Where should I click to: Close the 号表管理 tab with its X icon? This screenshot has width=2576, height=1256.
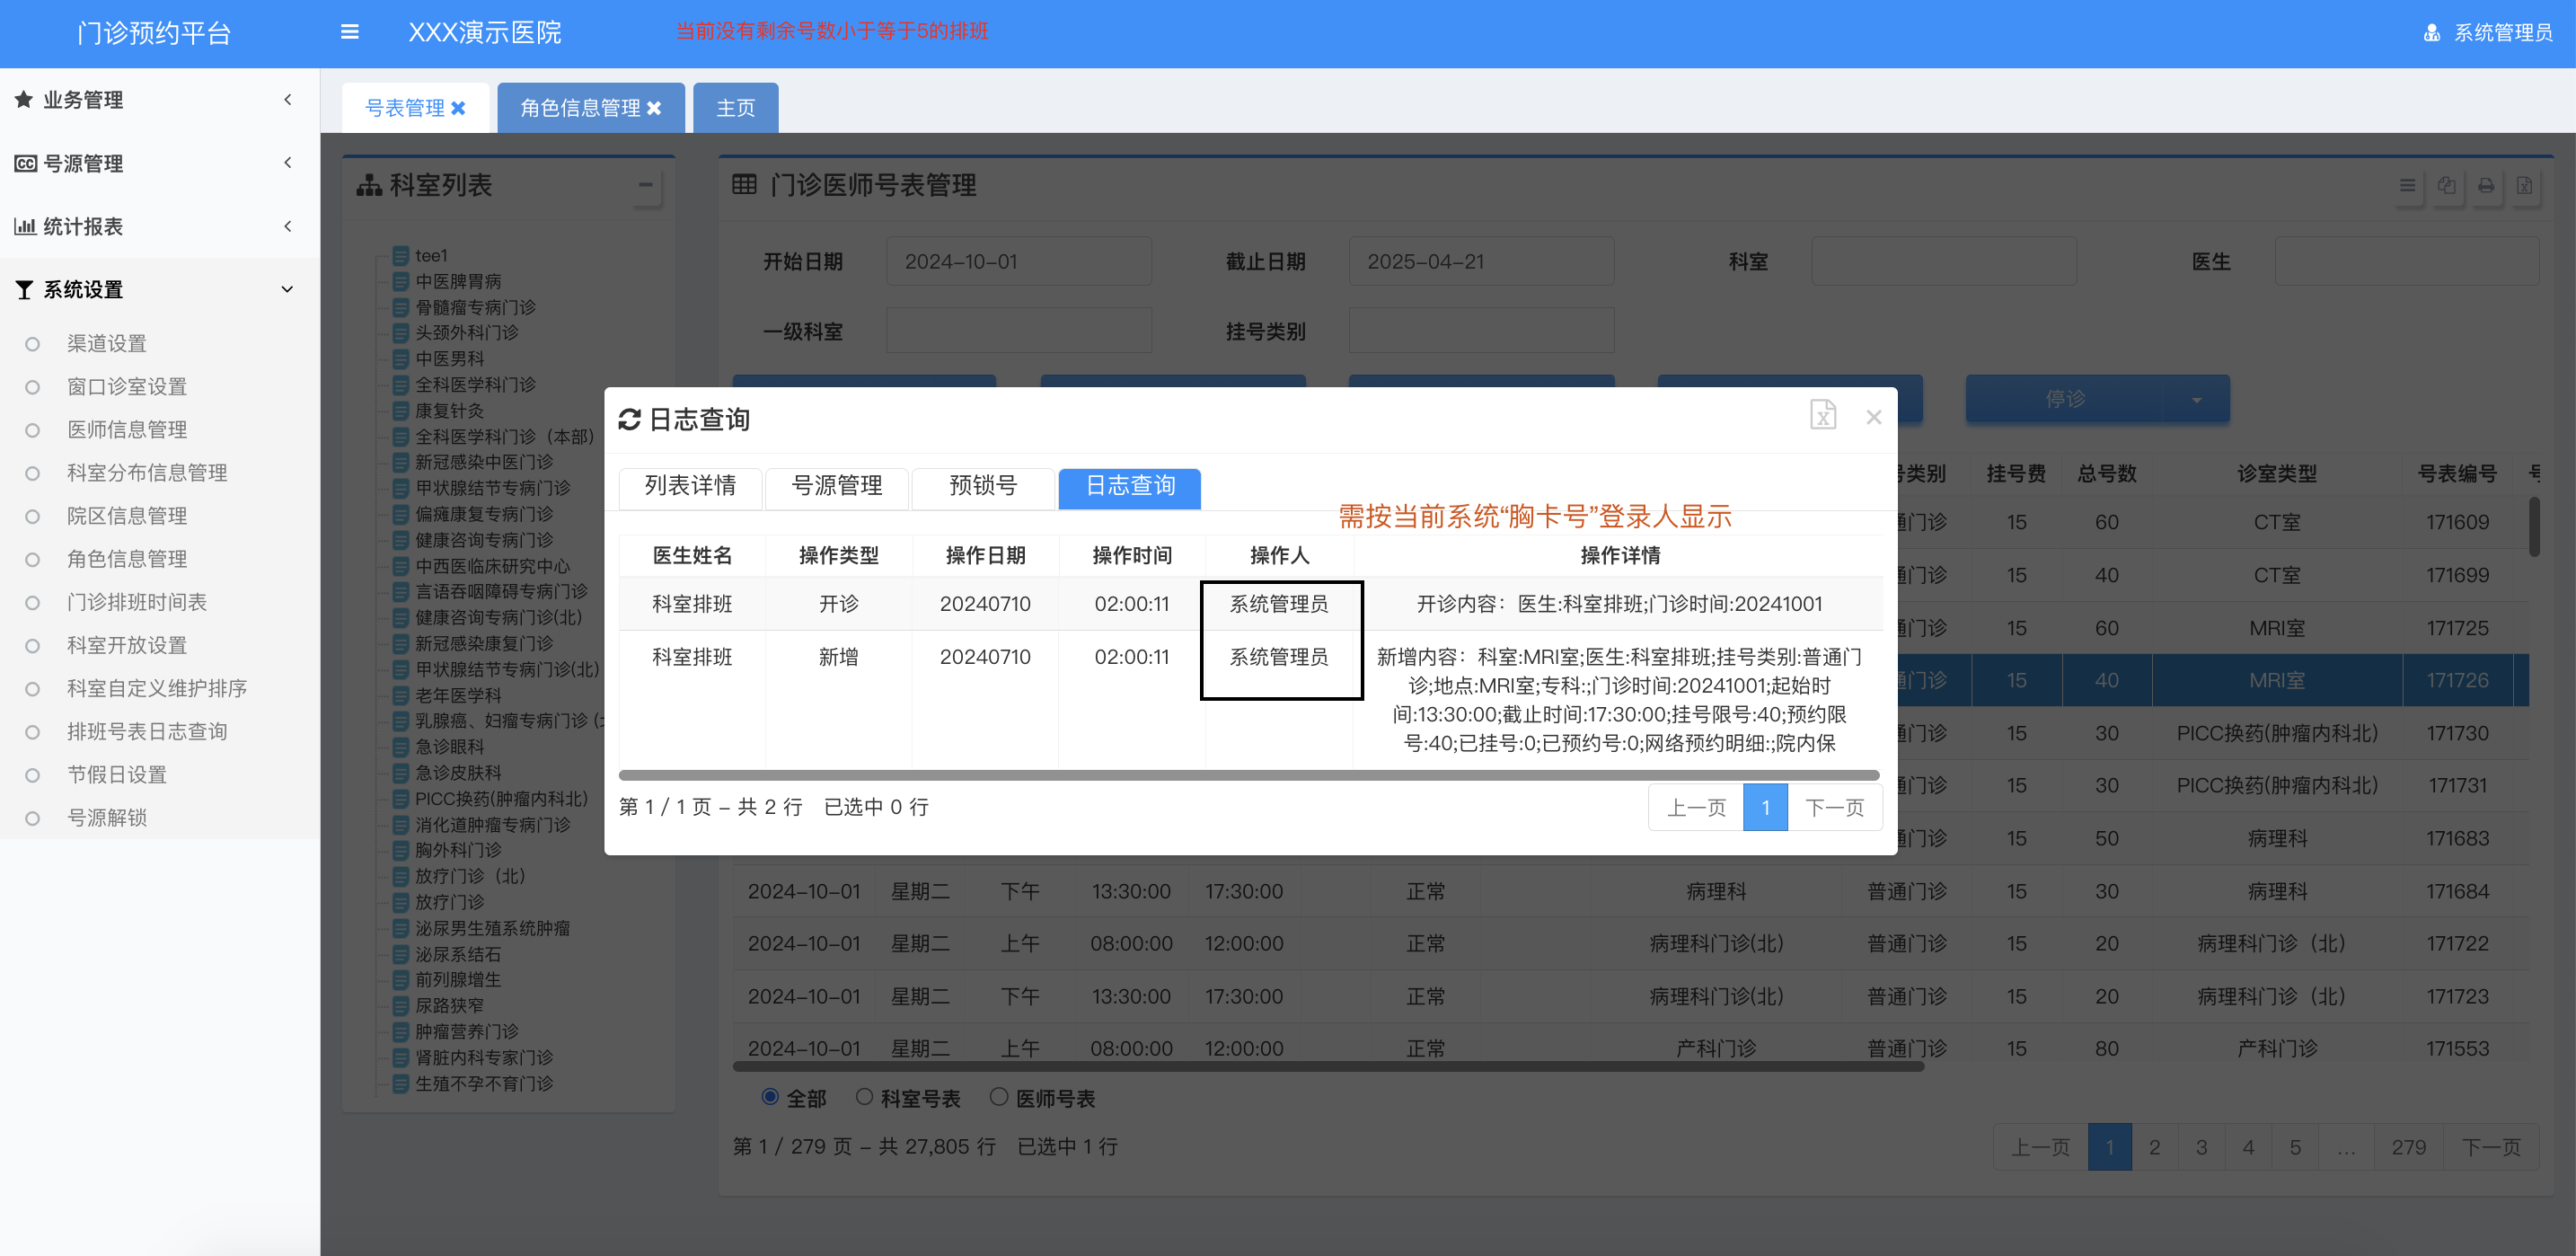(459, 108)
